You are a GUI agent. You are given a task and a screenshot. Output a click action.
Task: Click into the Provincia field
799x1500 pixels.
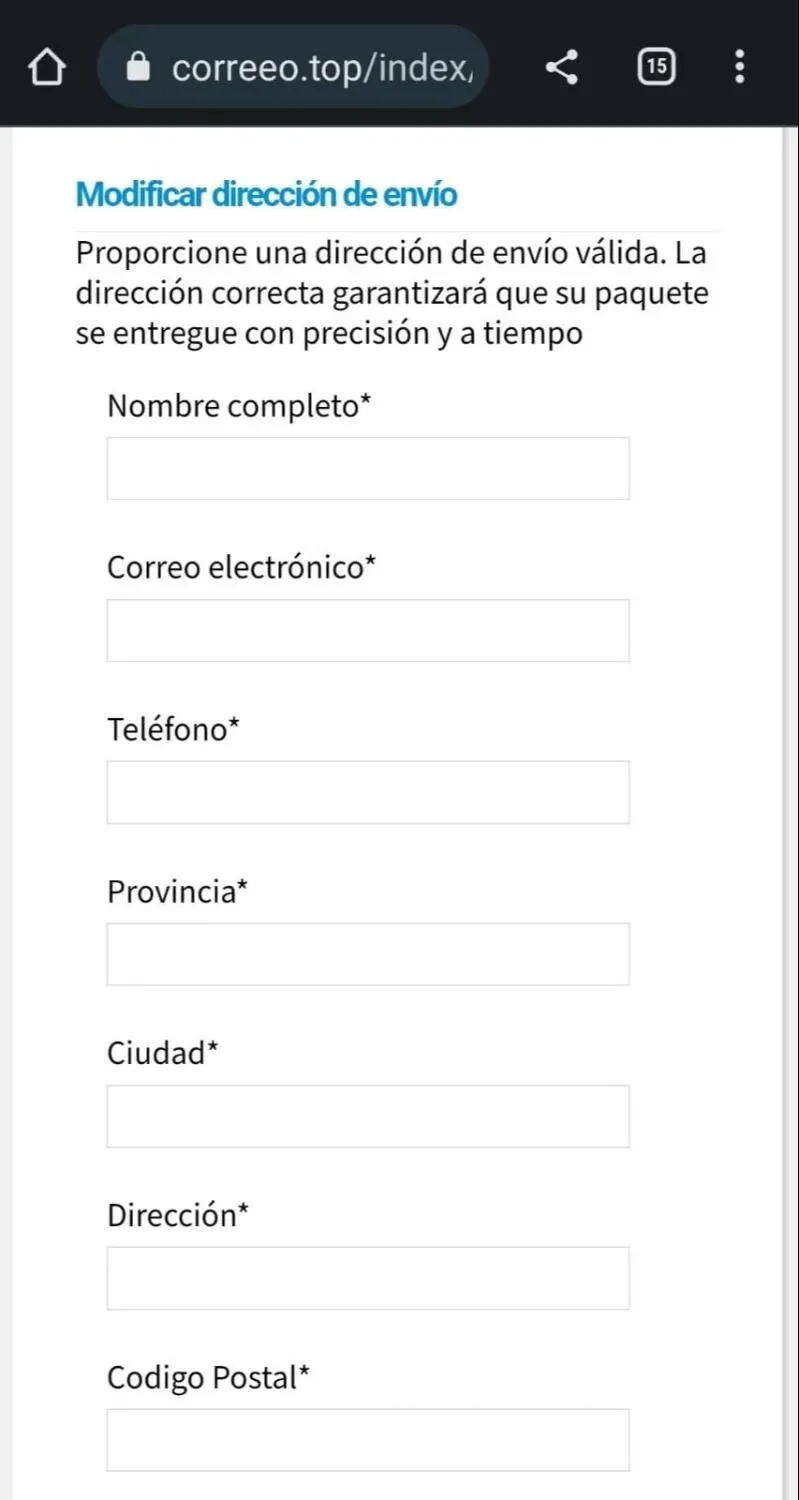(368, 954)
